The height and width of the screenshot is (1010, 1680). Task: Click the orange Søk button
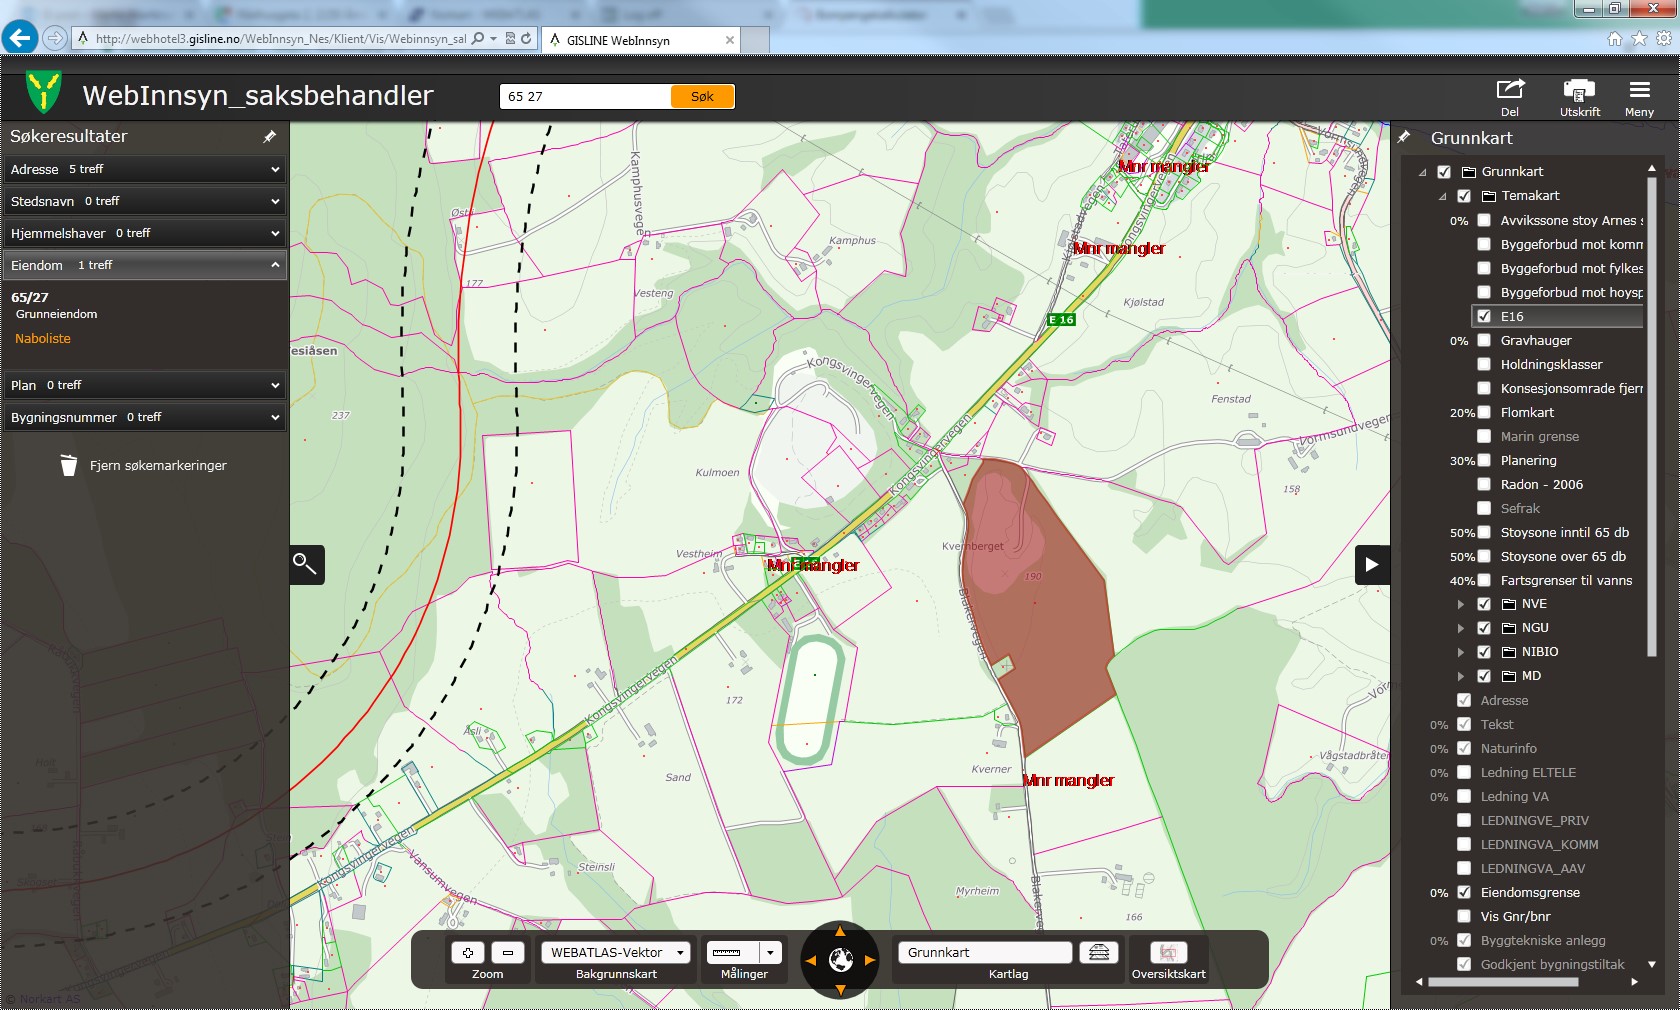pos(702,96)
